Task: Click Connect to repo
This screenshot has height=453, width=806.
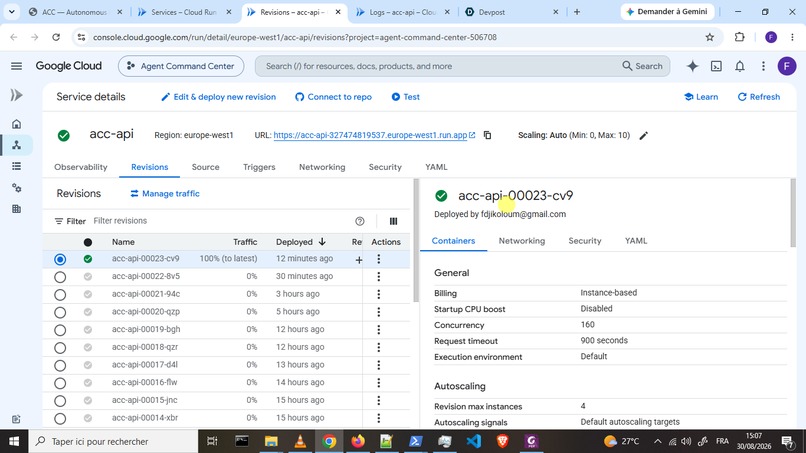Action: pyautogui.click(x=333, y=97)
